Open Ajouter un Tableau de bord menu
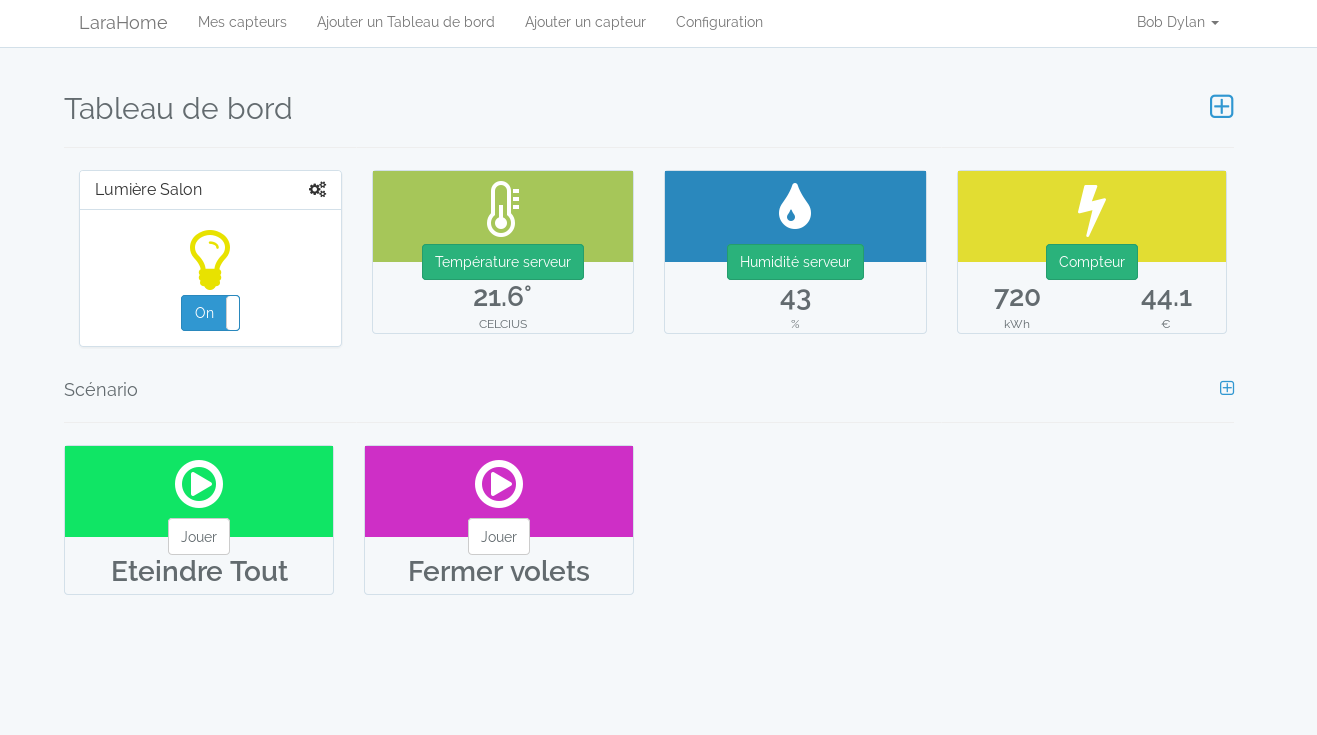This screenshot has width=1317, height=735. (406, 22)
